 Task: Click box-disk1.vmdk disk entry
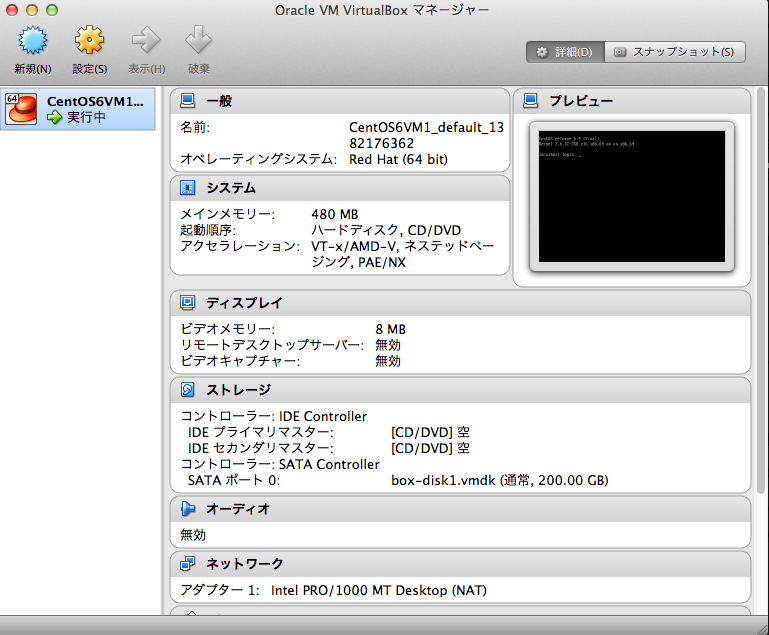pos(500,480)
